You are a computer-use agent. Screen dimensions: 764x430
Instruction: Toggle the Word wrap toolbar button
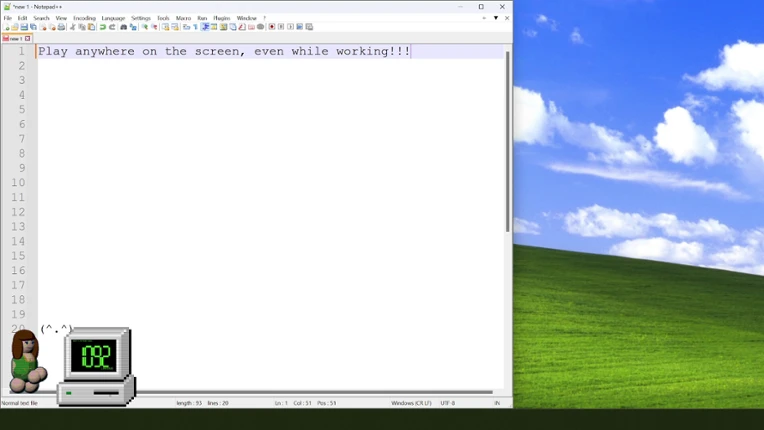pos(186,27)
